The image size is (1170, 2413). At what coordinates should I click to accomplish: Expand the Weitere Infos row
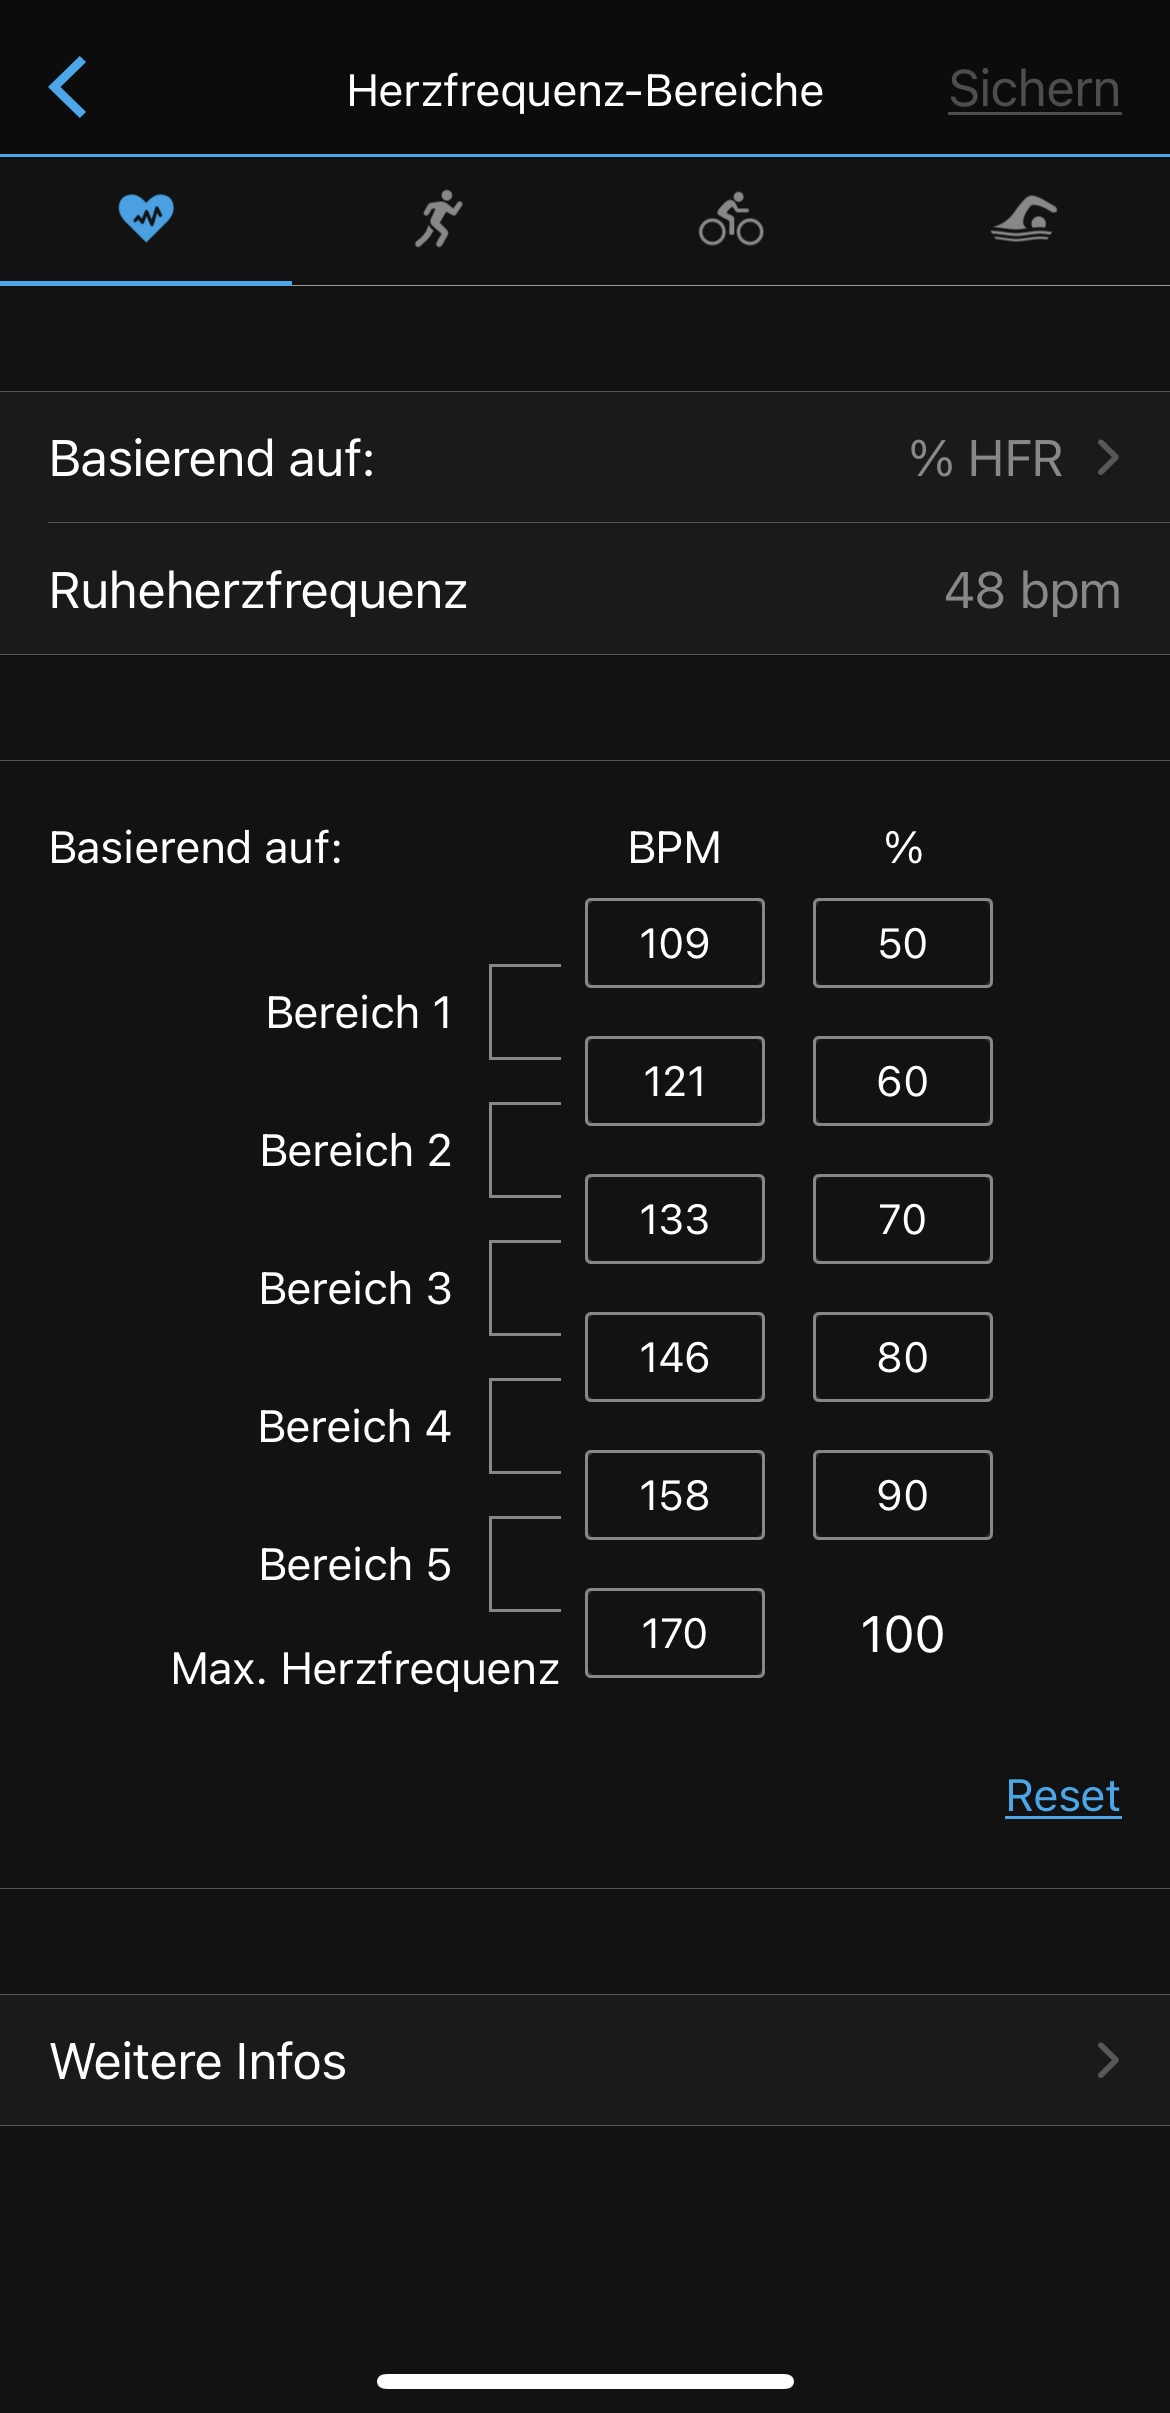pyautogui.click(x=585, y=2061)
